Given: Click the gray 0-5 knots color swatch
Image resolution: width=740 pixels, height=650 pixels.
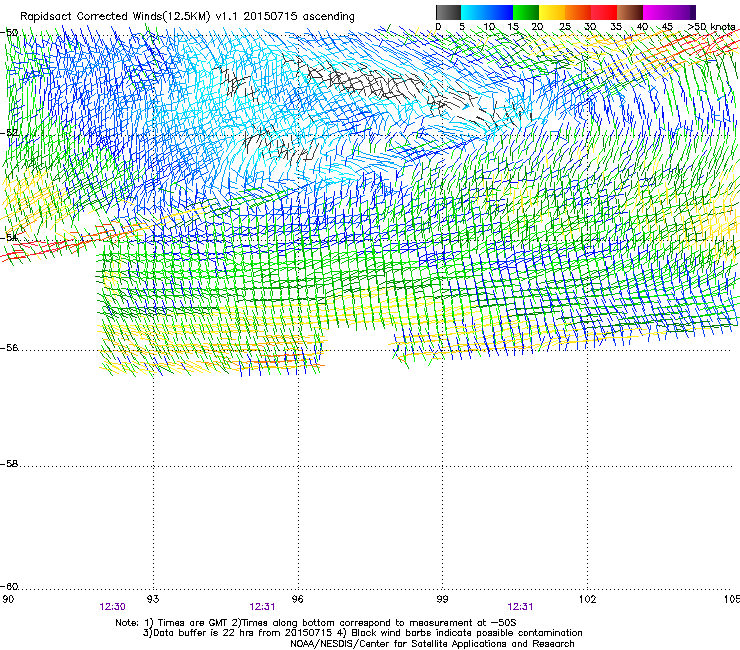Looking at the screenshot, I should [x=449, y=12].
